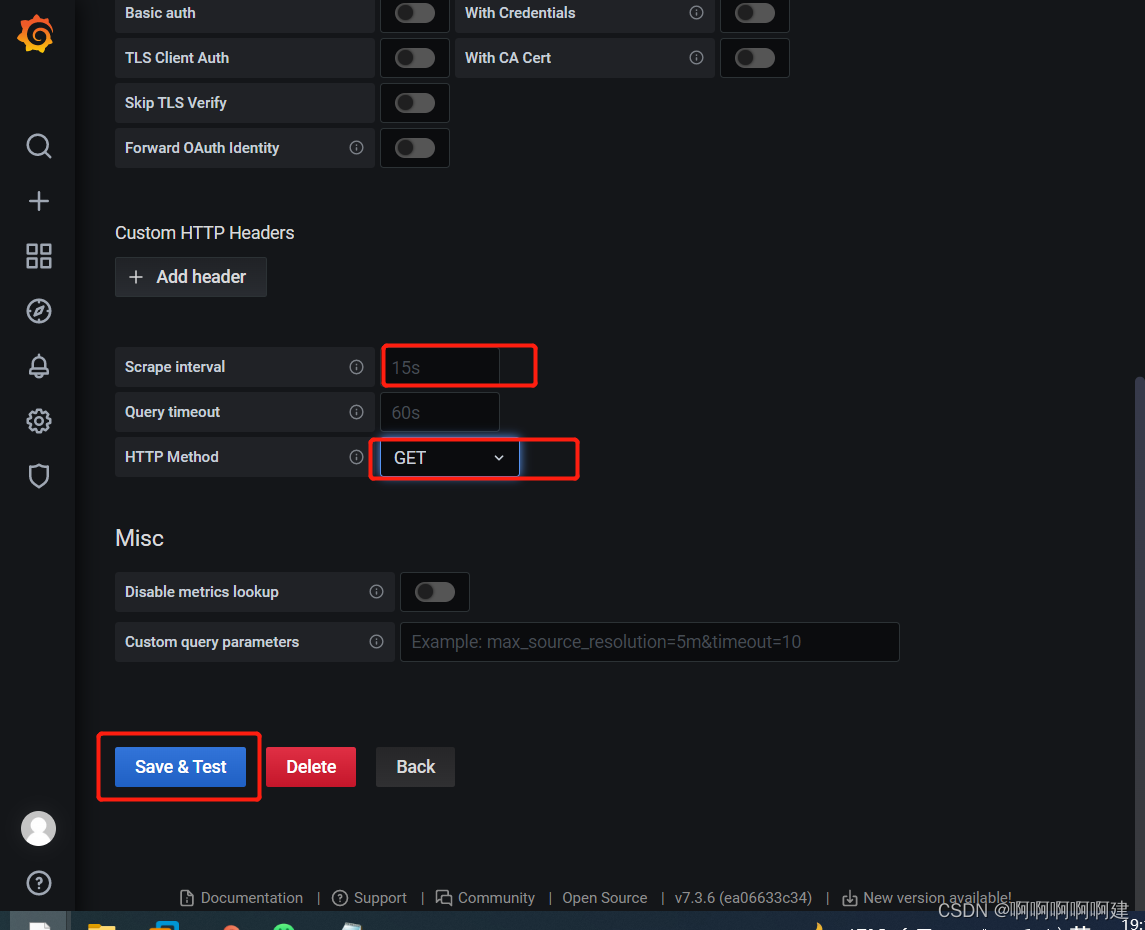Open the Support footer link
This screenshot has height=930, width=1145.
[369, 898]
